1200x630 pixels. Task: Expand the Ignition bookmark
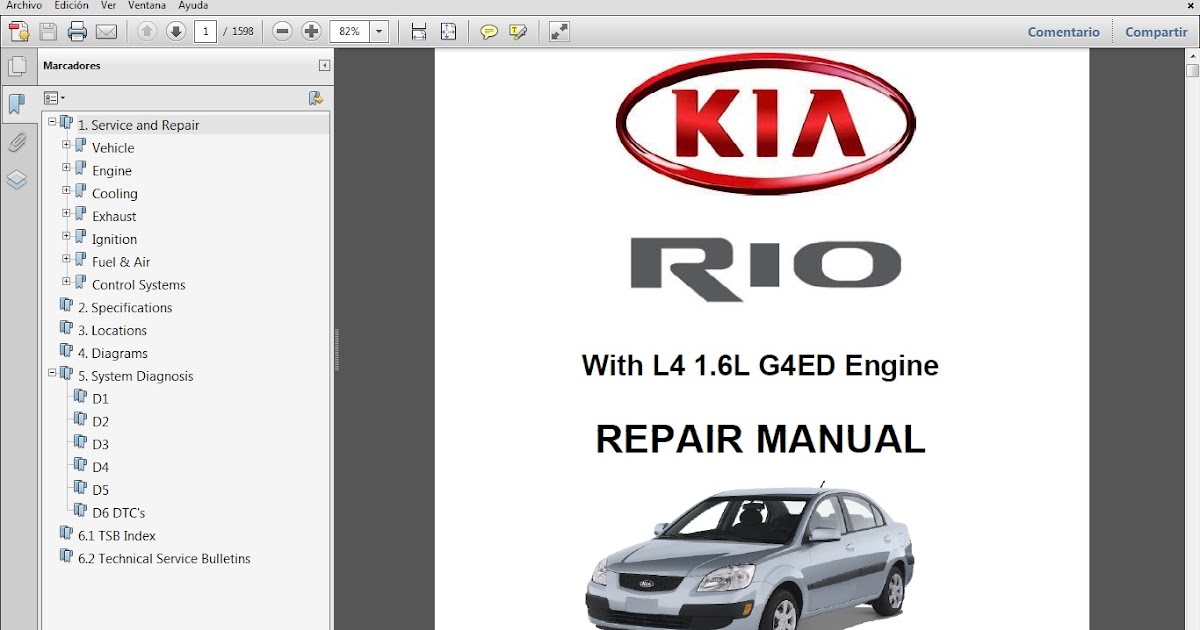coord(66,236)
